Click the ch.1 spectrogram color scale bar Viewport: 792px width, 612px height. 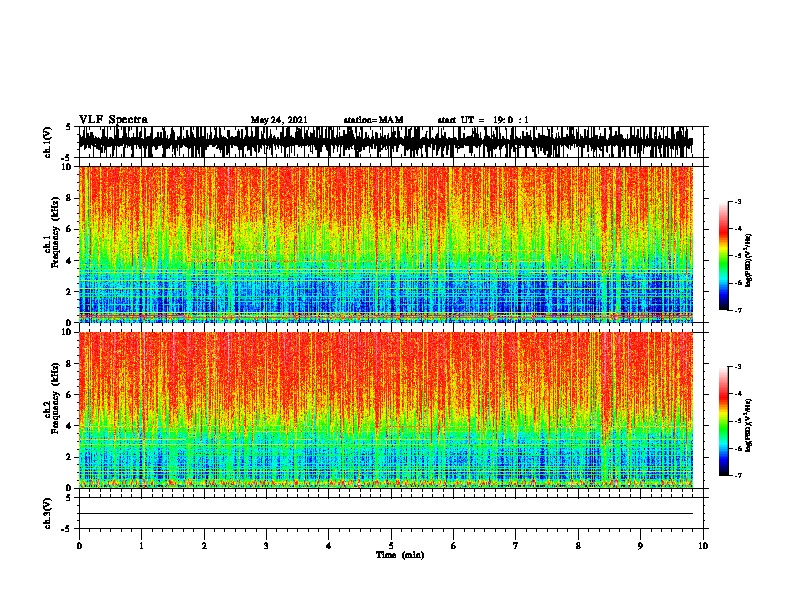pyautogui.click(x=723, y=256)
